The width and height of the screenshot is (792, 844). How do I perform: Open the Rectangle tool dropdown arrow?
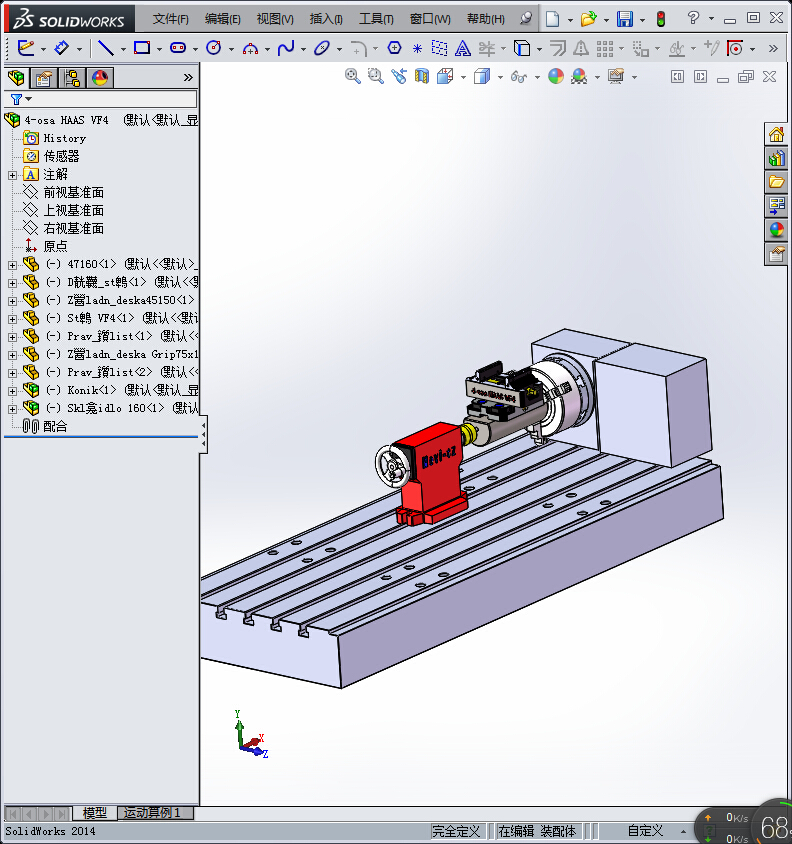pos(159,49)
